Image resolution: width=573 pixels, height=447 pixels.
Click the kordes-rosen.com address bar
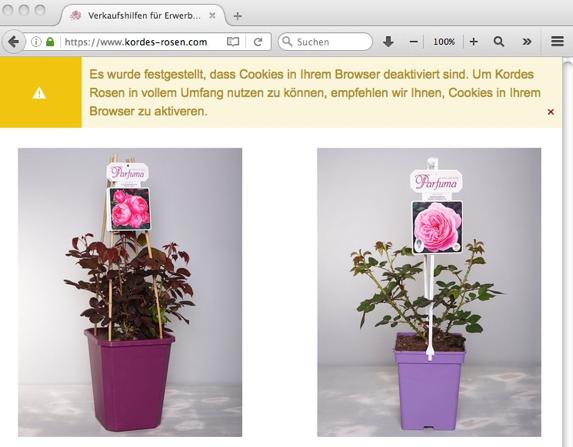point(136,42)
